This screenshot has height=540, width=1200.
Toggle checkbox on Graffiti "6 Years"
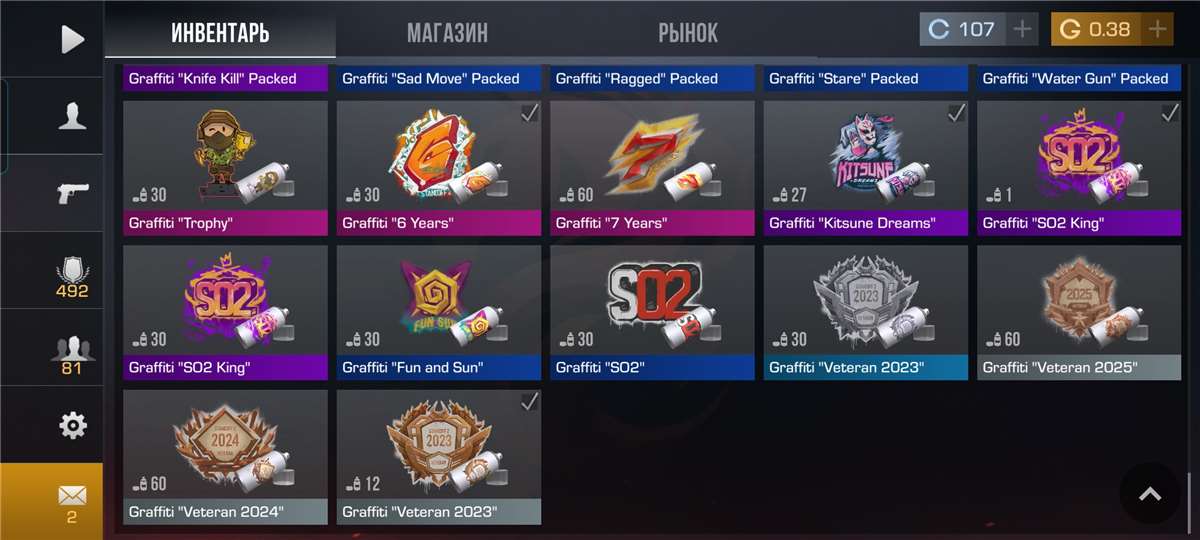(x=530, y=113)
